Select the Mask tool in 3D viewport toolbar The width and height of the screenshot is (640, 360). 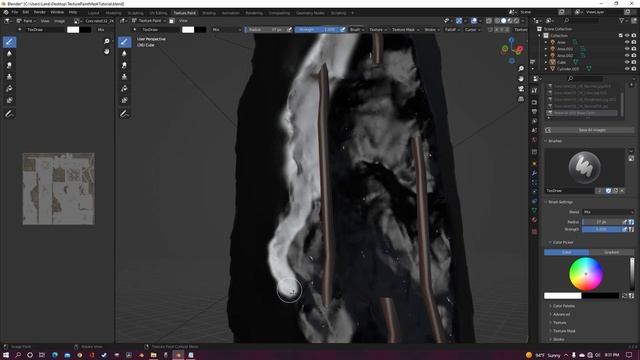tap(124, 100)
